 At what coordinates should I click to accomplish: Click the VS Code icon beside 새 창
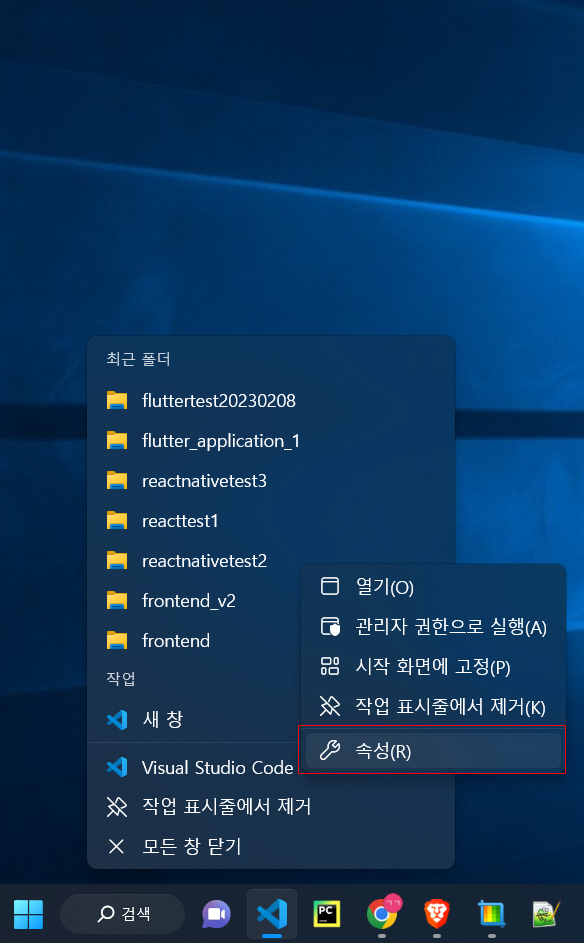[x=117, y=719]
